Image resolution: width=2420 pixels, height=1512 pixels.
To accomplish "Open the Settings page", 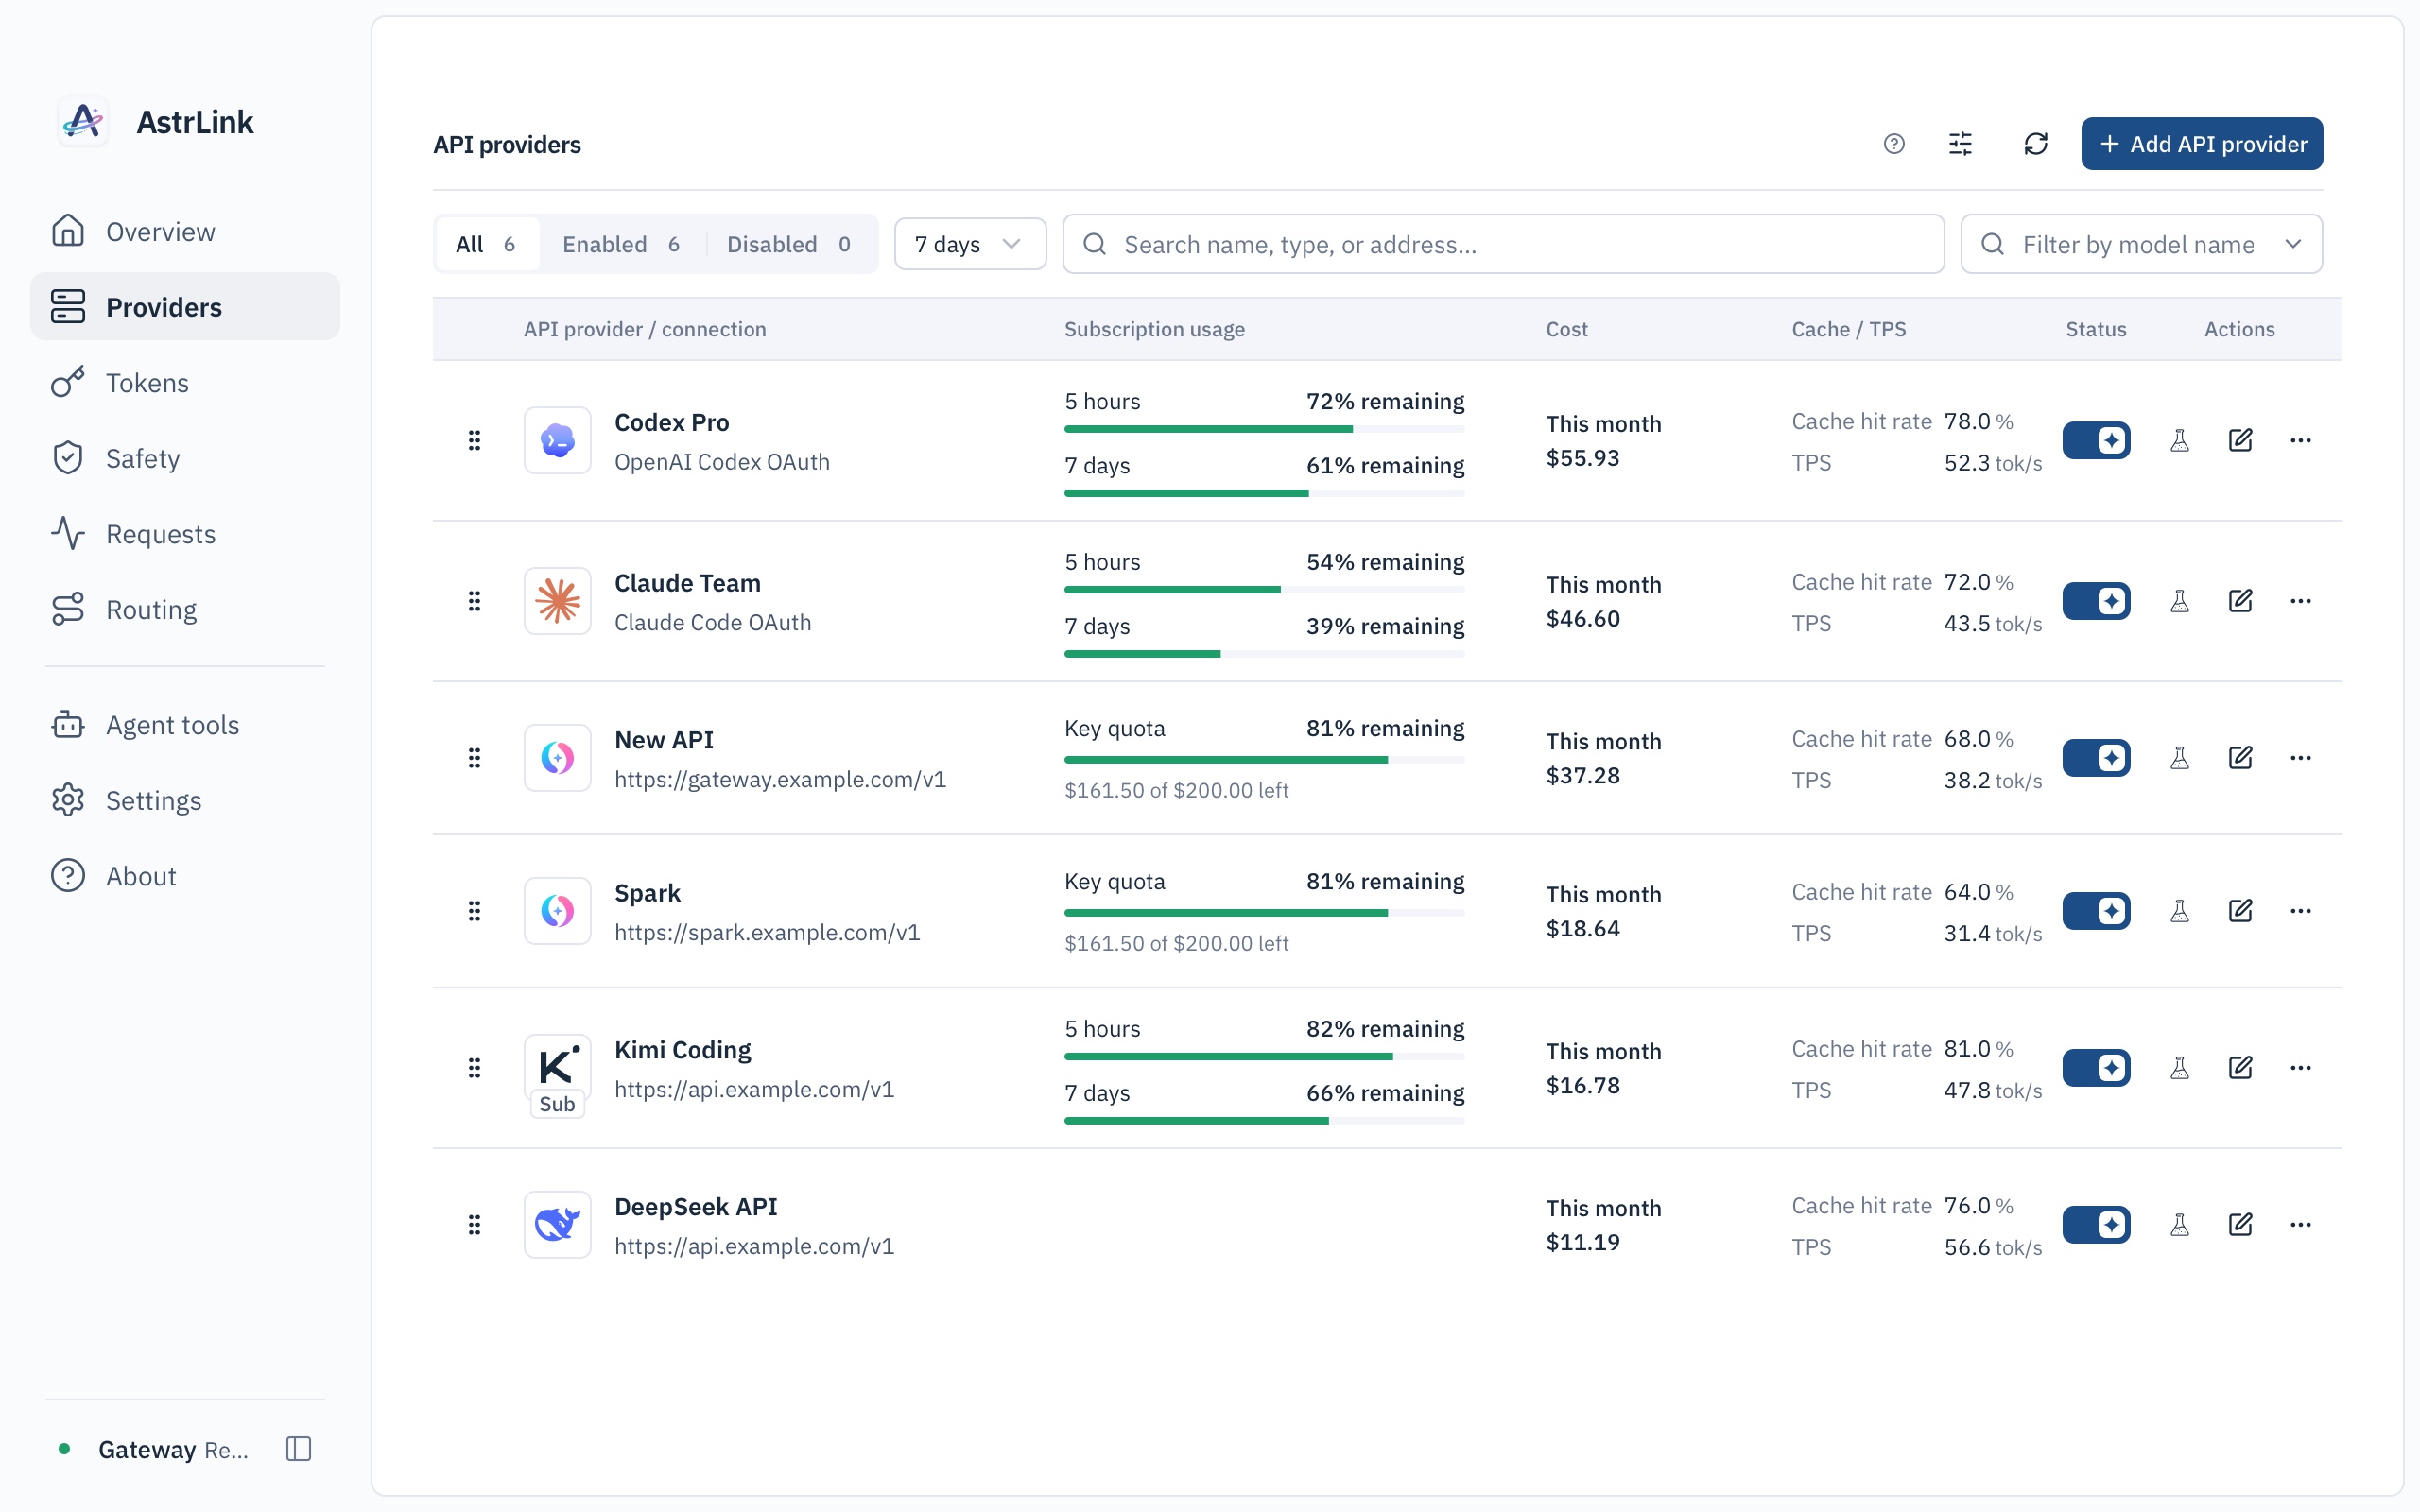I will [x=185, y=800].
